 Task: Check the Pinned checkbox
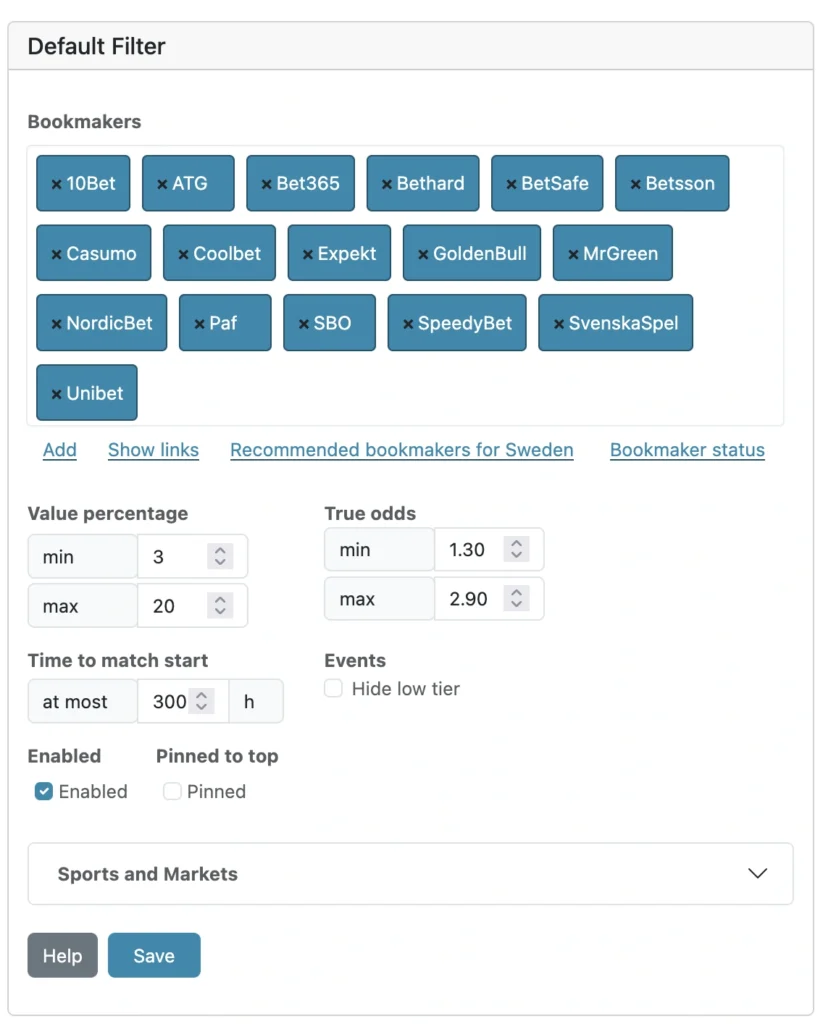pyautogui.click(x=172, y=792)
